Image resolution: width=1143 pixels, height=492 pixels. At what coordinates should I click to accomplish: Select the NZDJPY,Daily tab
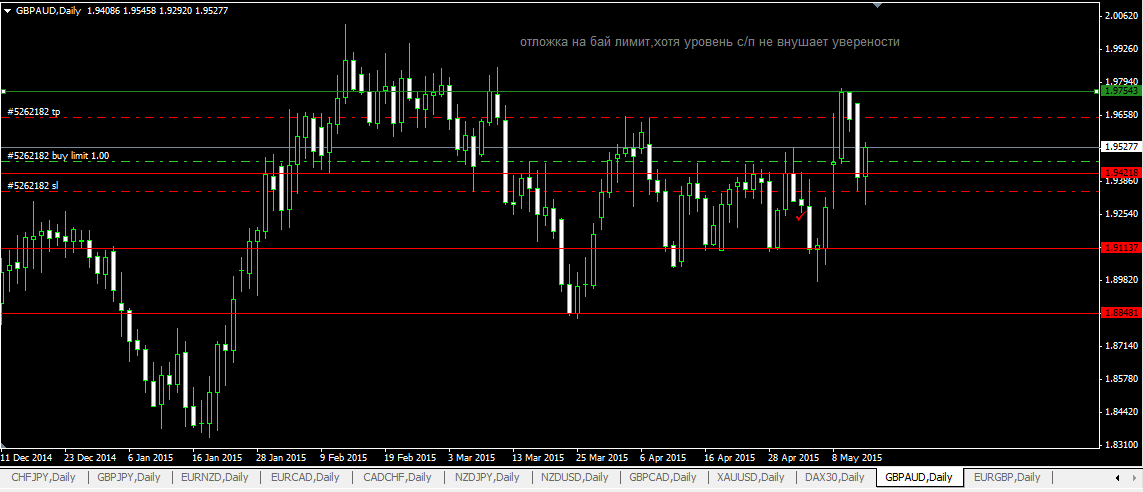click(x=487, y=477)
